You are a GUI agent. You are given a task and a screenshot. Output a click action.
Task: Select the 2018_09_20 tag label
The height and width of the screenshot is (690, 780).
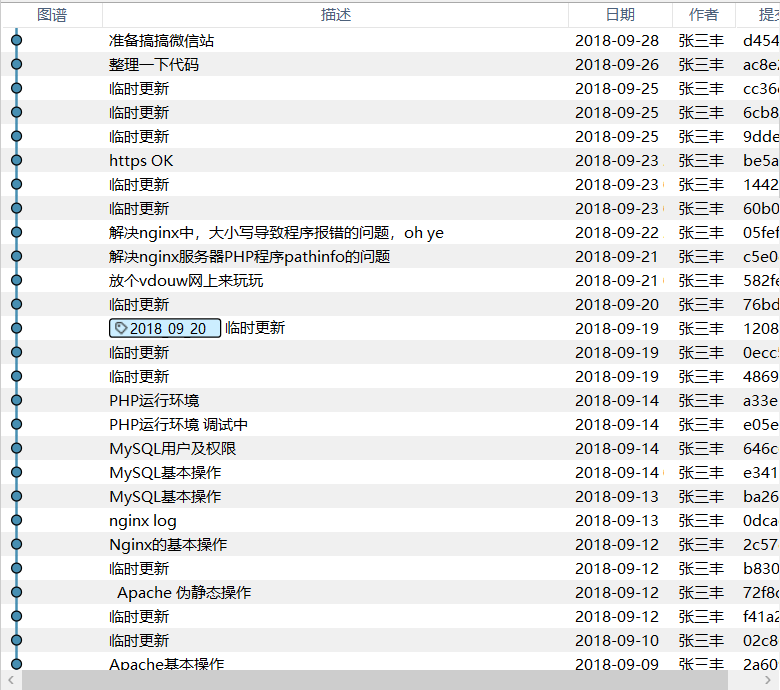(x=166, y=329)
